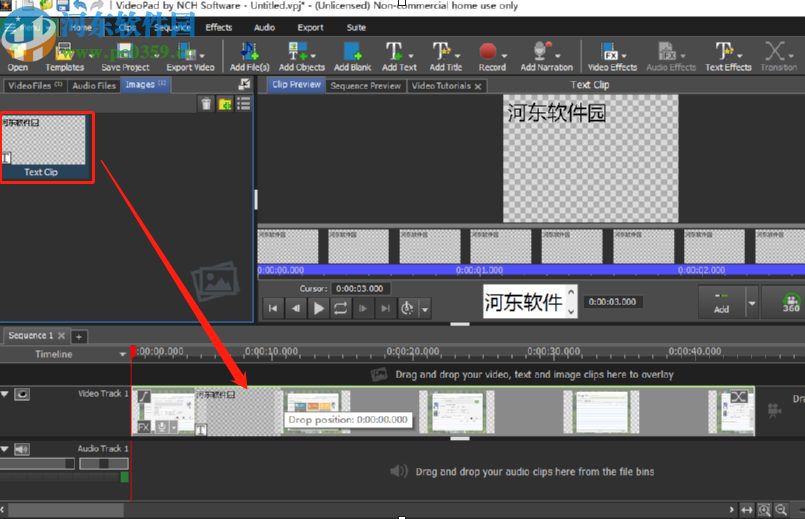Play the clip preview

318,308
